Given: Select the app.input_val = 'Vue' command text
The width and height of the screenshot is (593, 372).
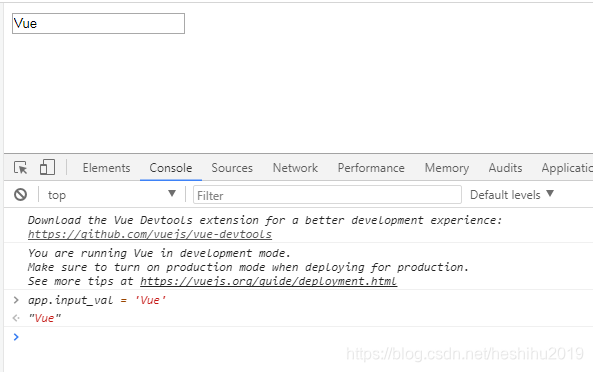Looking at the screenshot, I should tap(97, 301).
